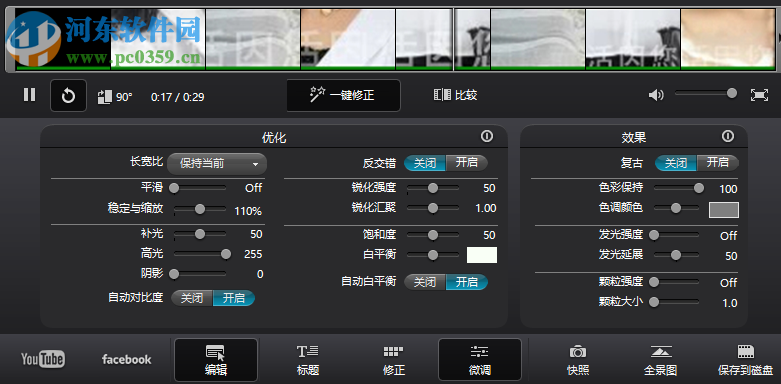Set 自动白平衡 to 开启

pos(467,282)
